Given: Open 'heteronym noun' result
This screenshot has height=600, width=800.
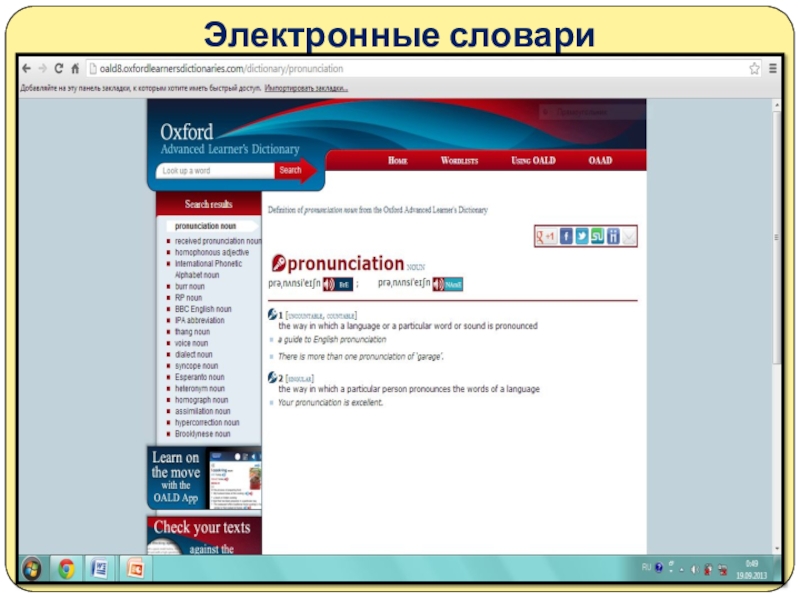Looking at the screenshot, I should click(x=199, y=388).
